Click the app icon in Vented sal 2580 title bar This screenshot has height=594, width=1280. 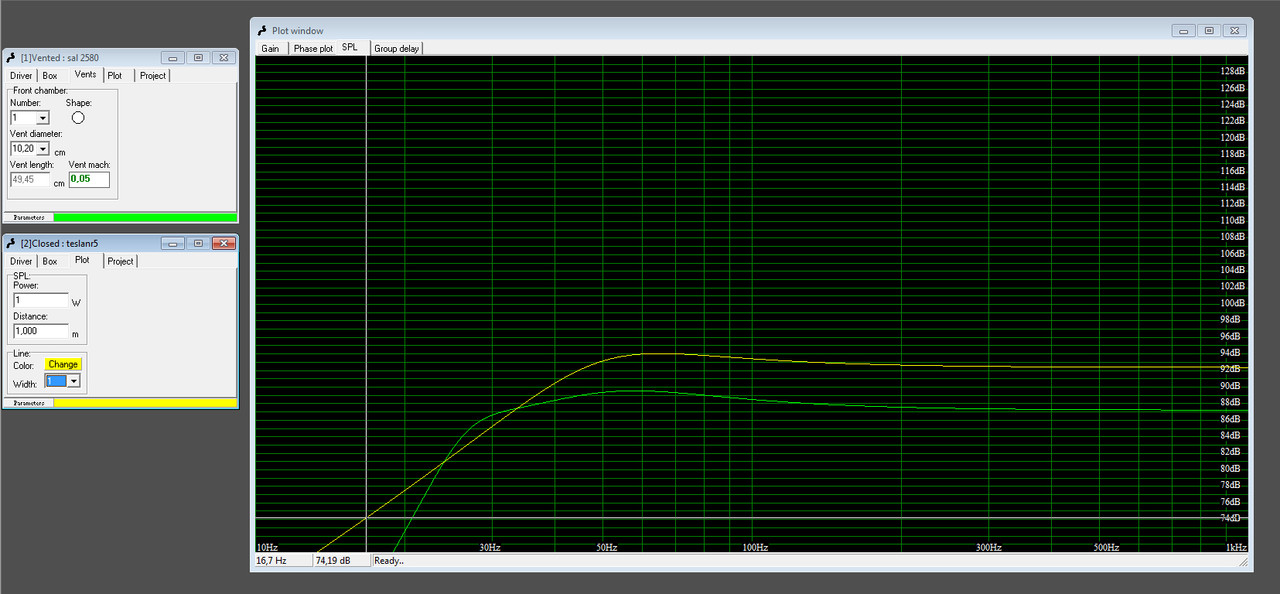point(11,58)
